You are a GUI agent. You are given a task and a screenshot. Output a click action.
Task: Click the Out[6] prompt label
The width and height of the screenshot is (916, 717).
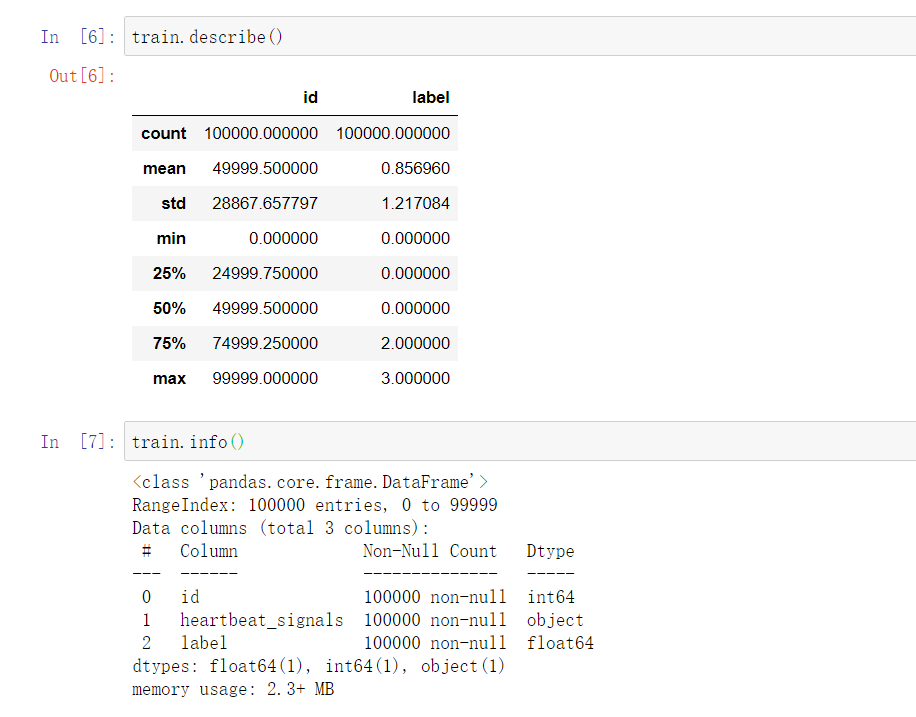click(82, 76)
